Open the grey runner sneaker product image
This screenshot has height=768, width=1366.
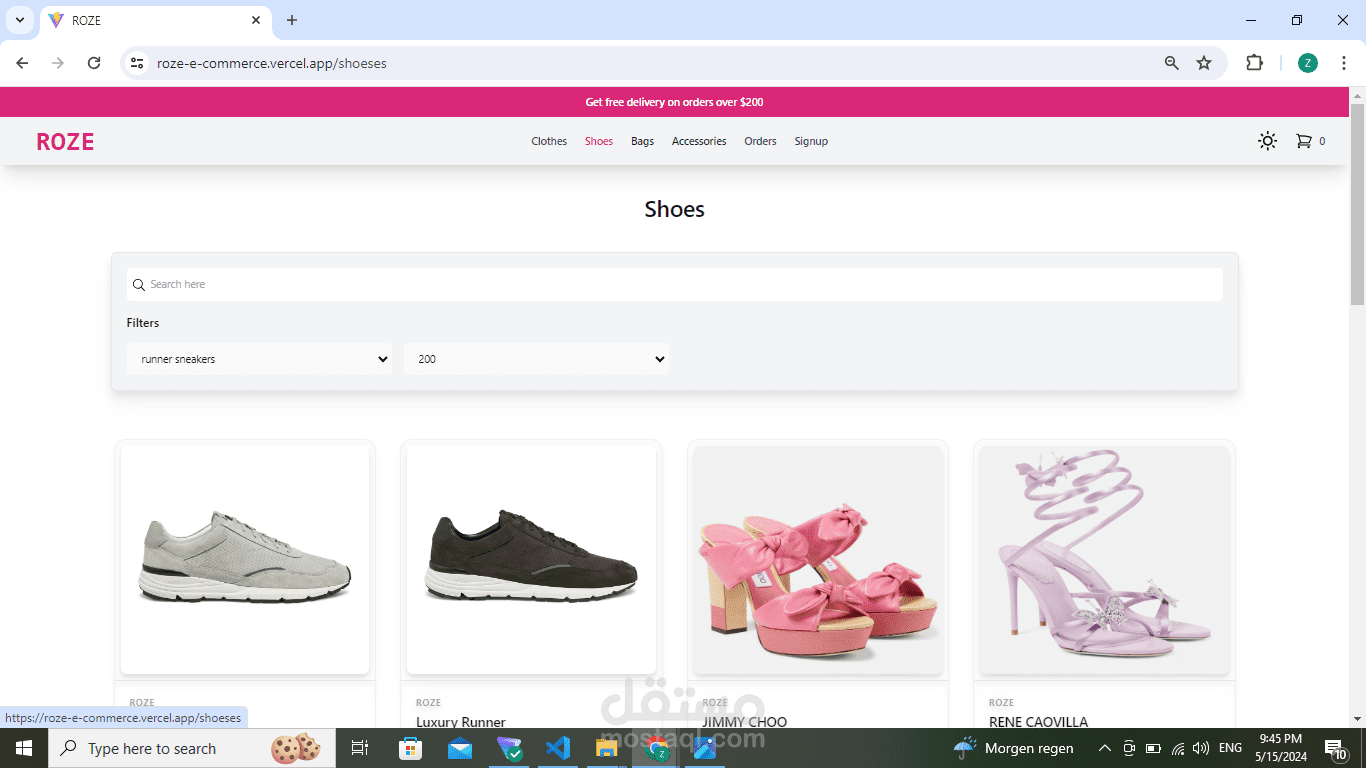(245, 560)
